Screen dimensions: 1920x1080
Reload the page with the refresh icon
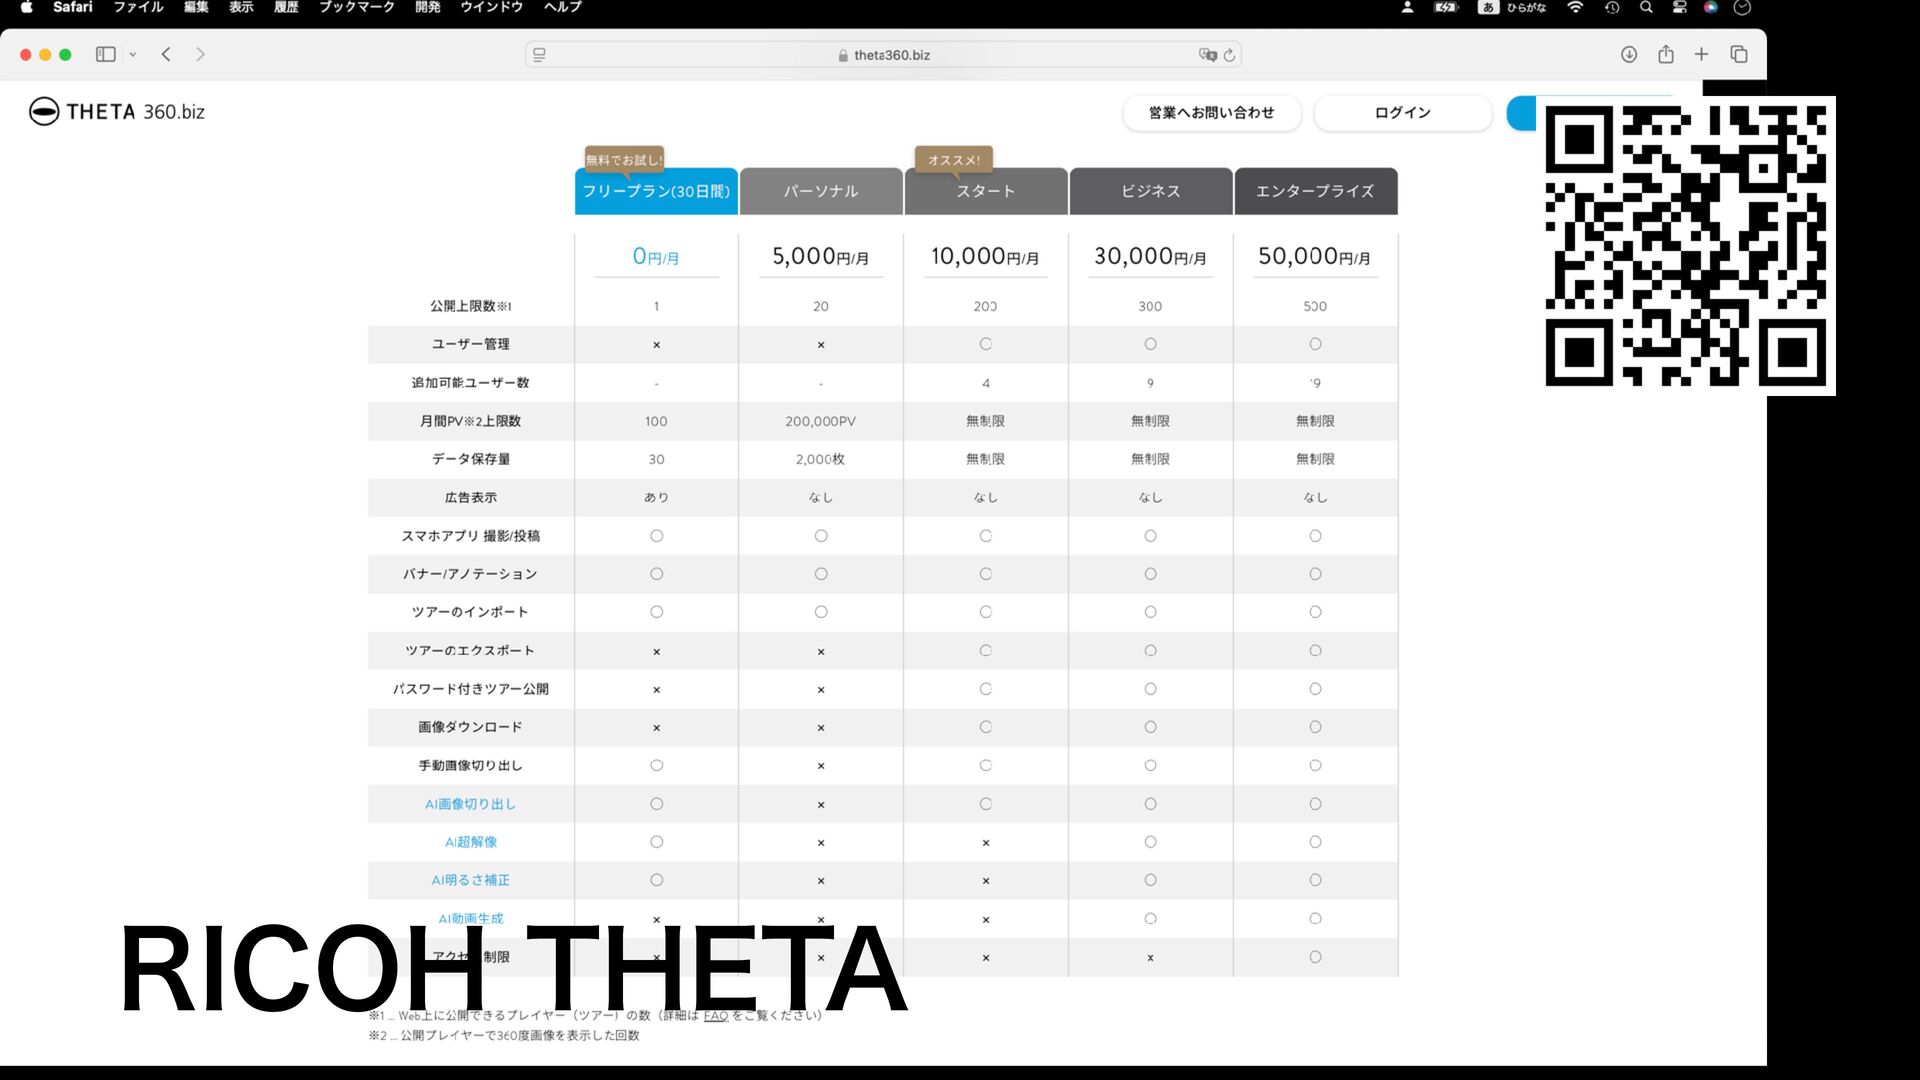[x=1229, y=55]
